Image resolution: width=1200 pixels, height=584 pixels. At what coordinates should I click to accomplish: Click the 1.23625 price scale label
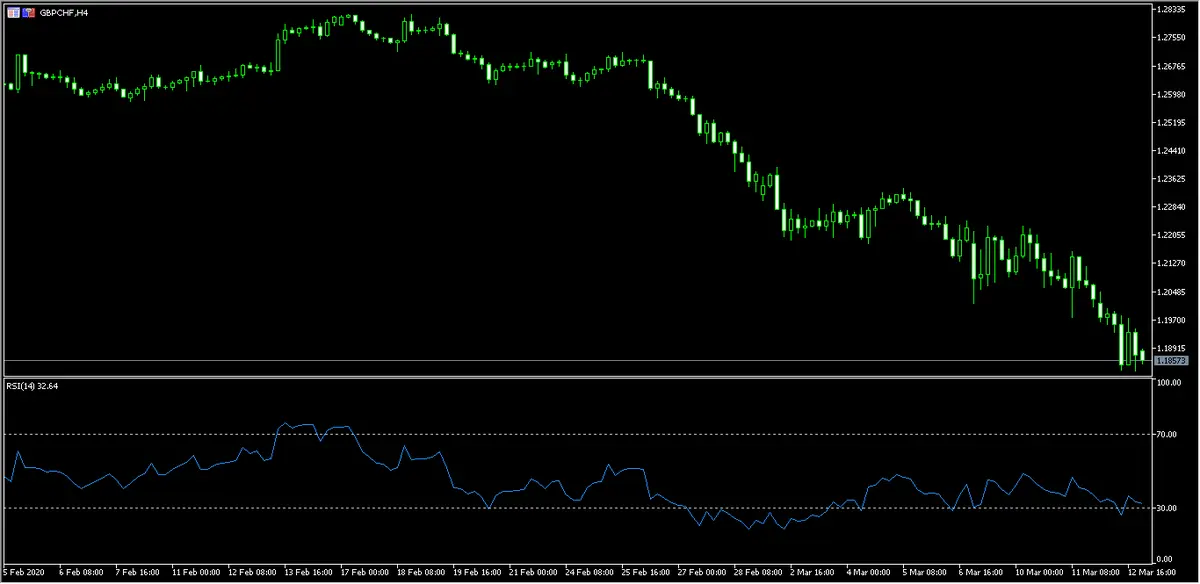pos(1170,179)
